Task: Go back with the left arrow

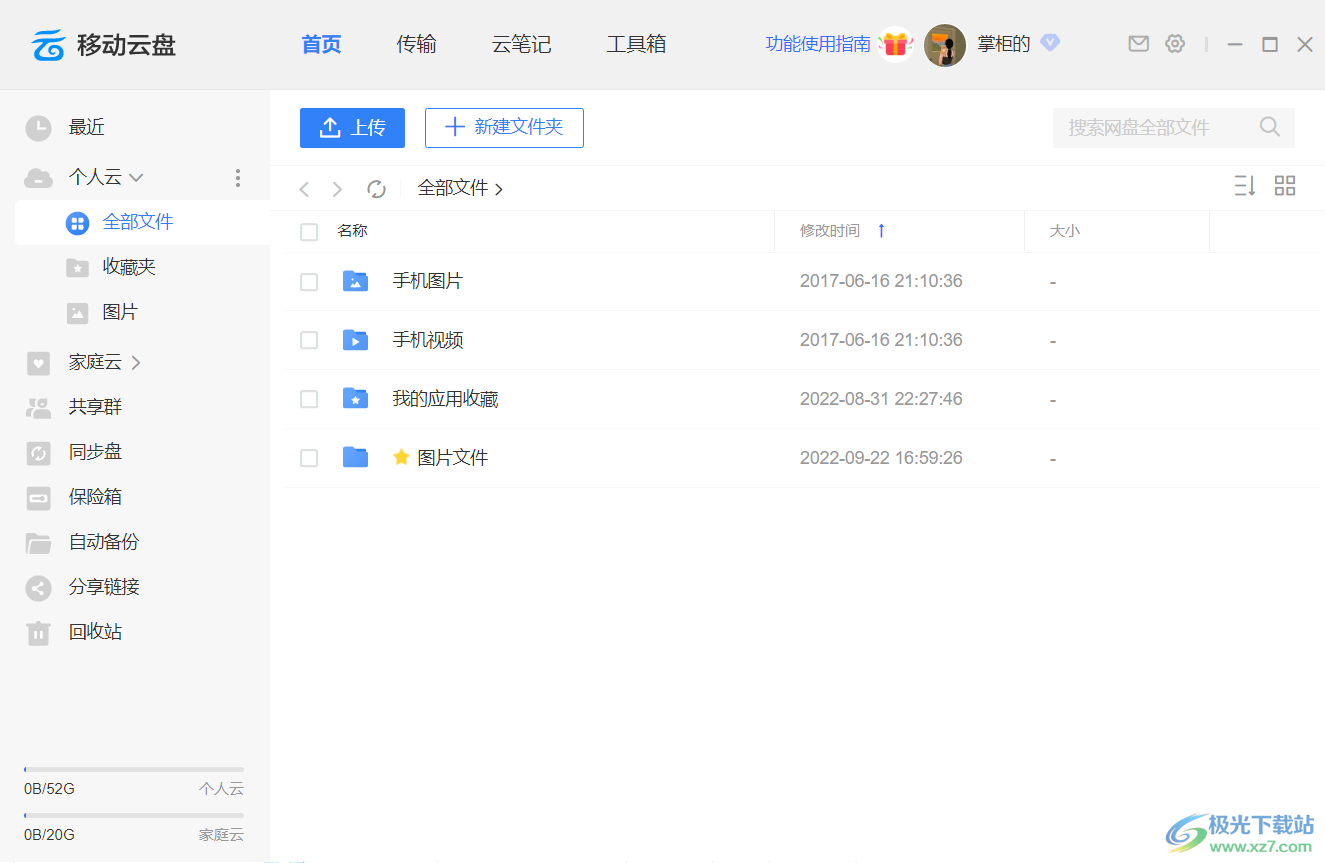Action: pyautogui.click(x=305, y=189)
